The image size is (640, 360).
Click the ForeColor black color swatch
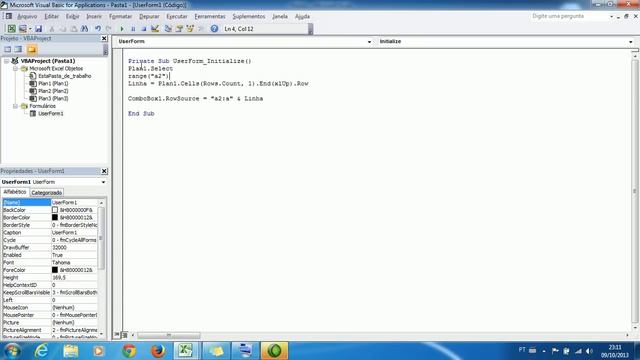(x=55, y=270)
